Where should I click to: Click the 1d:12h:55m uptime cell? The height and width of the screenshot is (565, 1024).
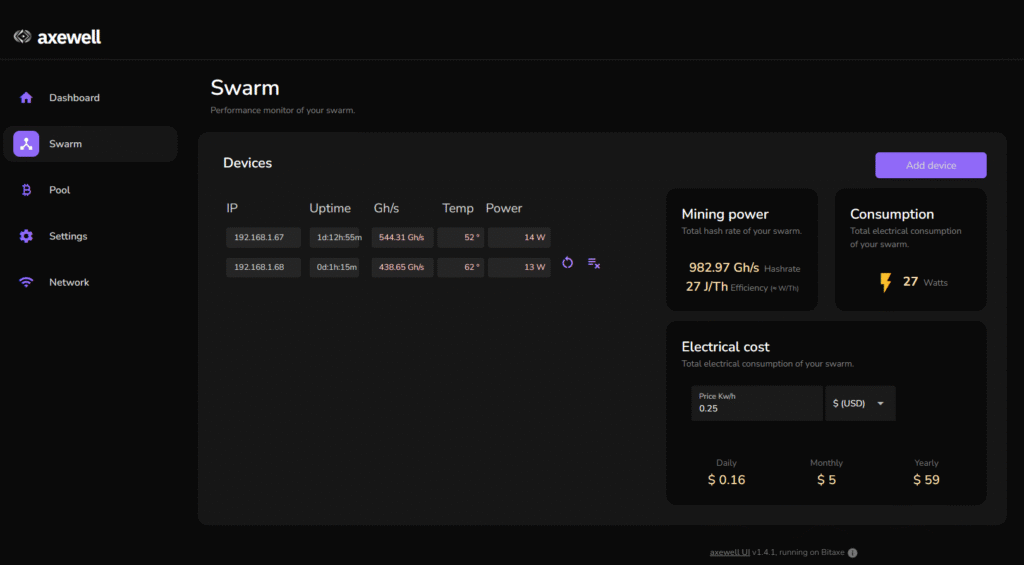334,238
